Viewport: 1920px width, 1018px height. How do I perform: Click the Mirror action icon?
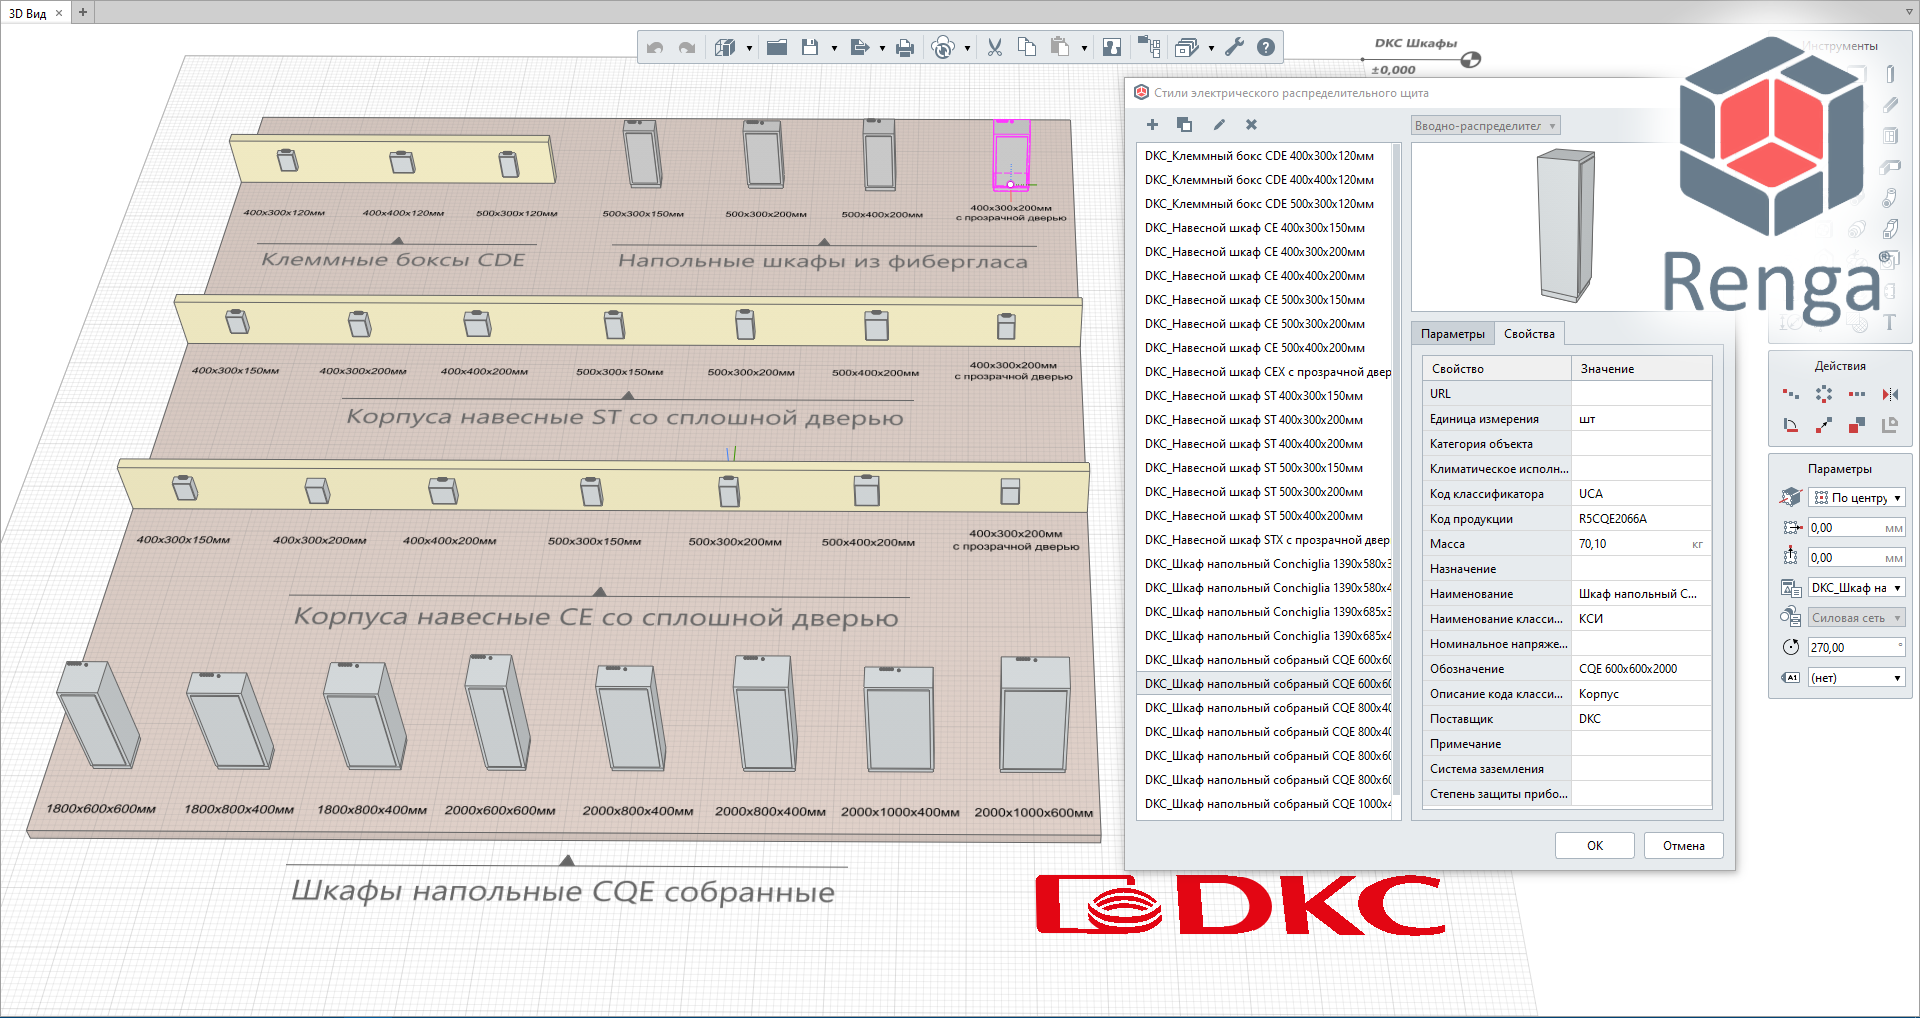[1890, 394]
